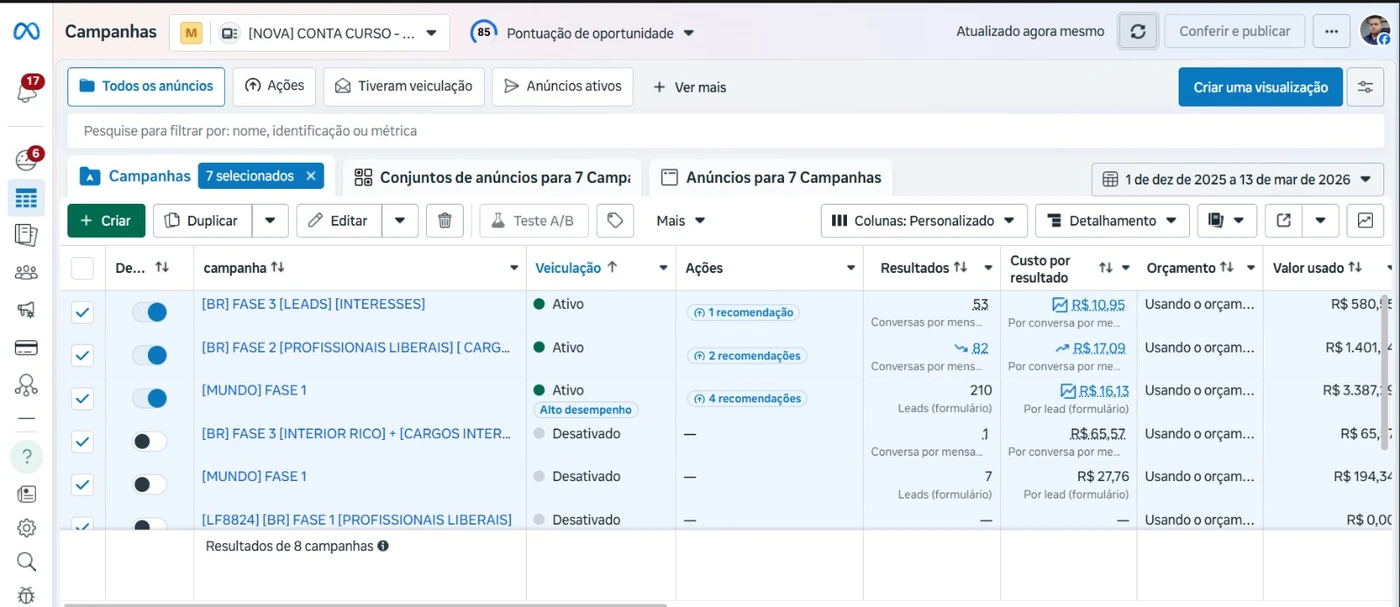The height and width of the screenshot is (607, 1400).
Task: Export table data with the export icon
Action: click(x=1284, y=220)
